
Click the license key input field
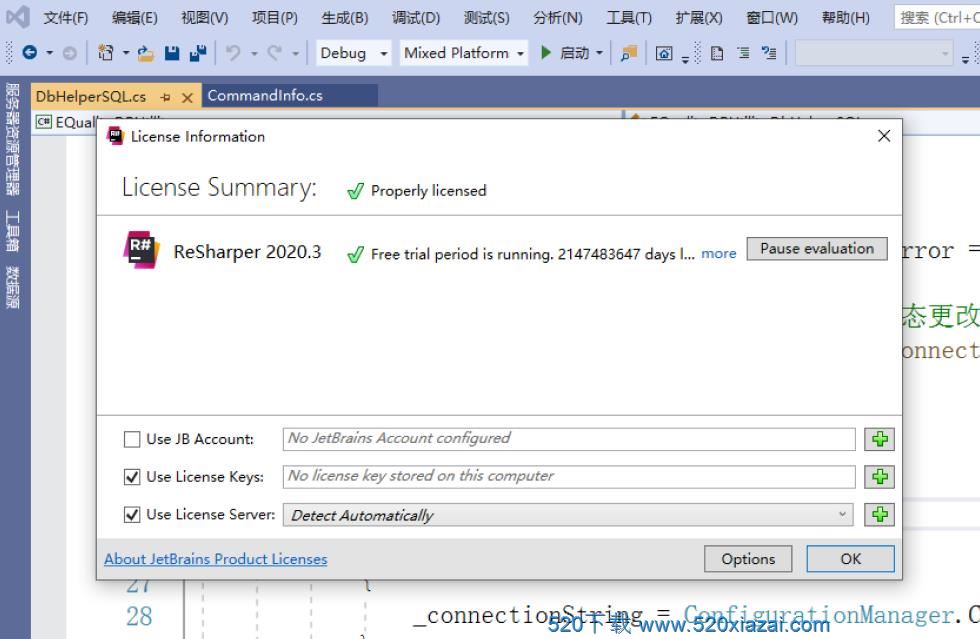click(x=568, y=477)
